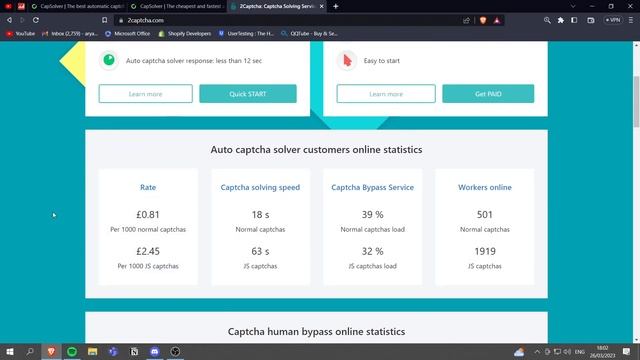This screenshot has height=360, width=640.
Task: Open the QQTube bookmark
Action: coord(309,33)
